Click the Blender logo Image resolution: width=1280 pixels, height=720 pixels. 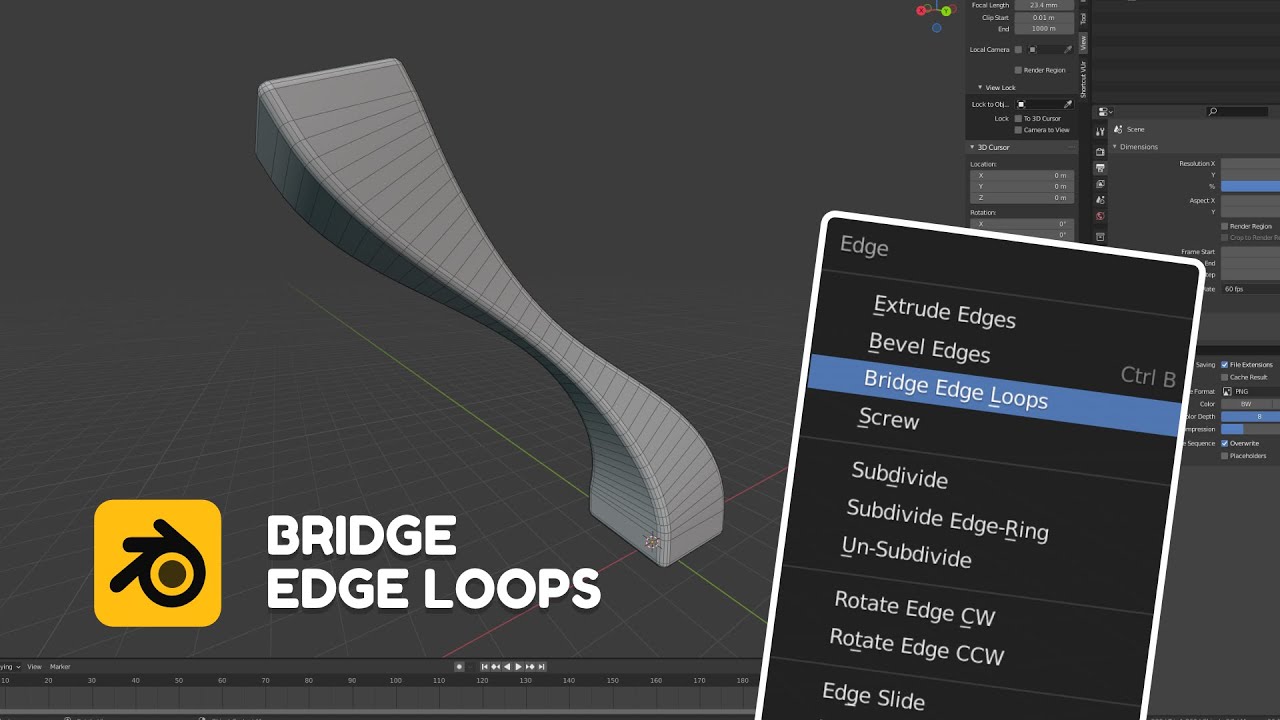157,563
